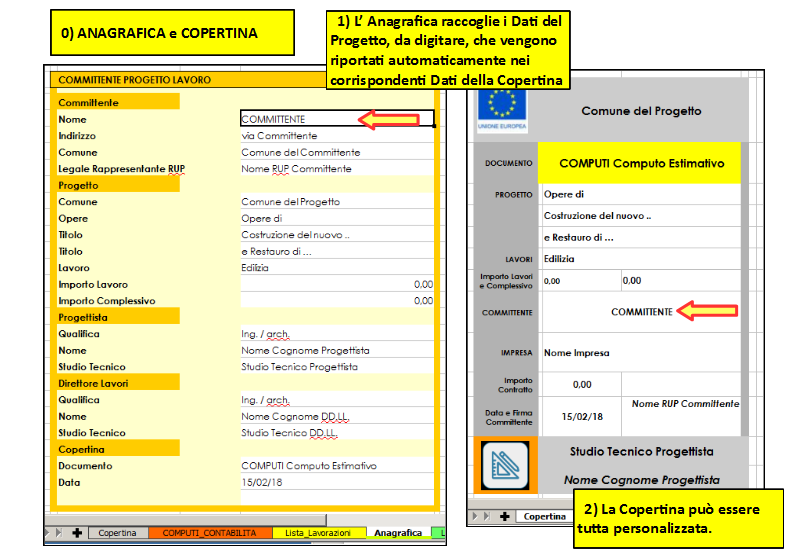Click the Committente Nome input cell containing COMMITTENTE

coord(337,119)
